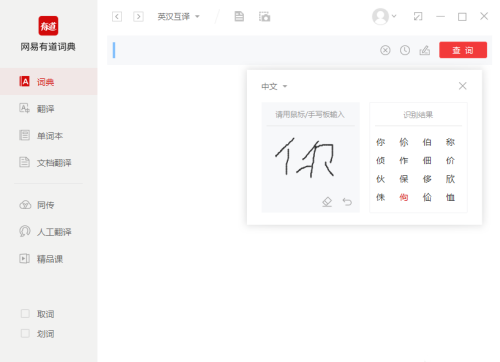Click the user avatar icon
500x362 pixels.
click(x=380, y=16)
